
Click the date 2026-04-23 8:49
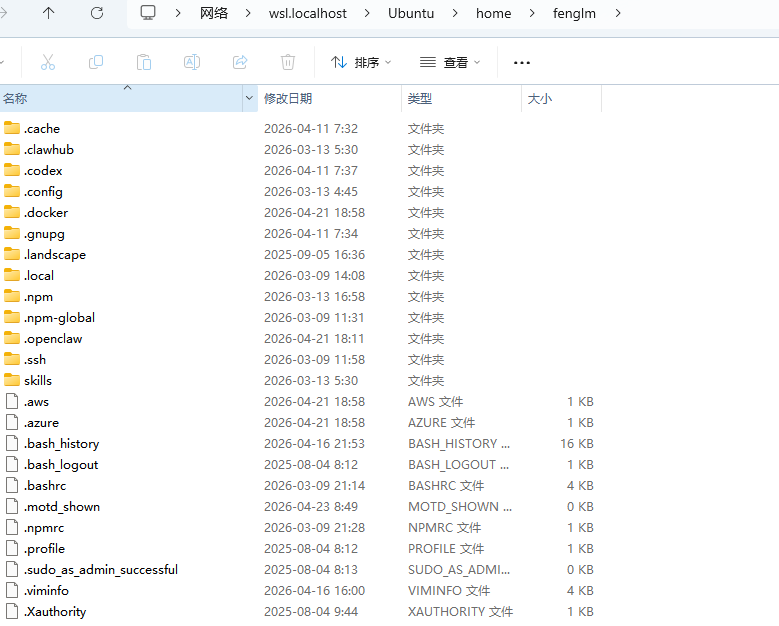point(311,506)
